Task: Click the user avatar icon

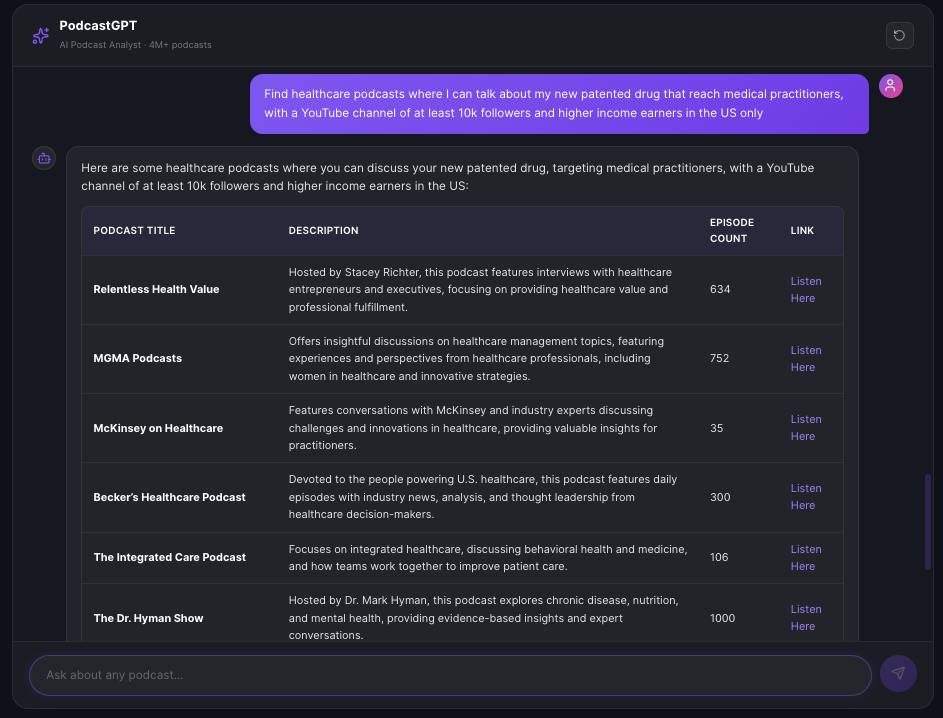Action: pyautogui.click(x=890, y=86)
